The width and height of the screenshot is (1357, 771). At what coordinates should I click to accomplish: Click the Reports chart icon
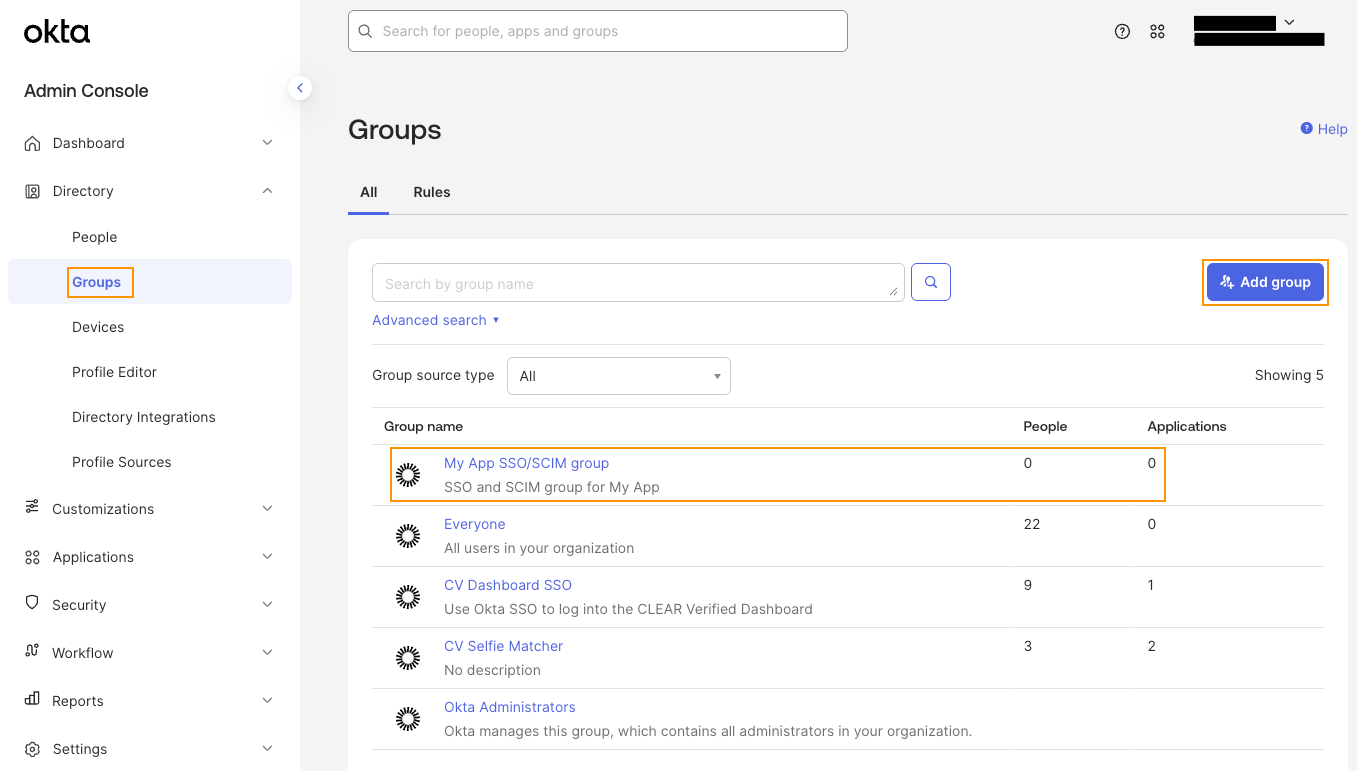tap(33, 700)
